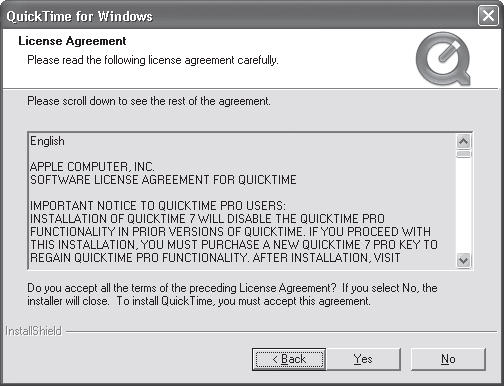Click the English line in license text
Viewport: 504px width, 386px height.
(47, 141)
